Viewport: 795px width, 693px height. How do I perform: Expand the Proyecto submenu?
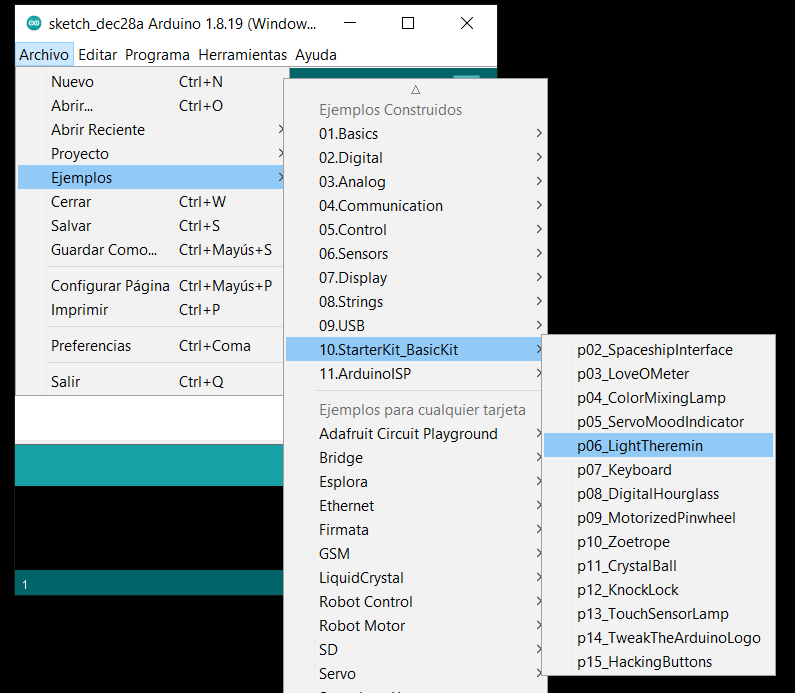150,154
